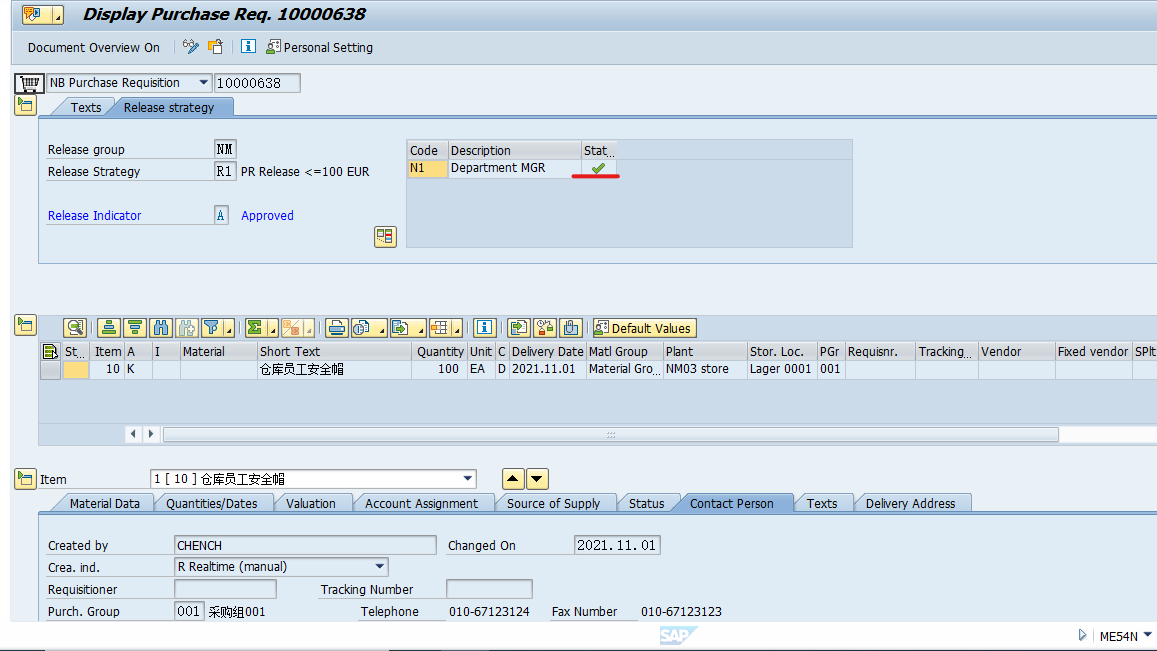The height and width of the screenshot is (651, 1157).
Task: Select the N1 release code cell
Action: [427, 168]
